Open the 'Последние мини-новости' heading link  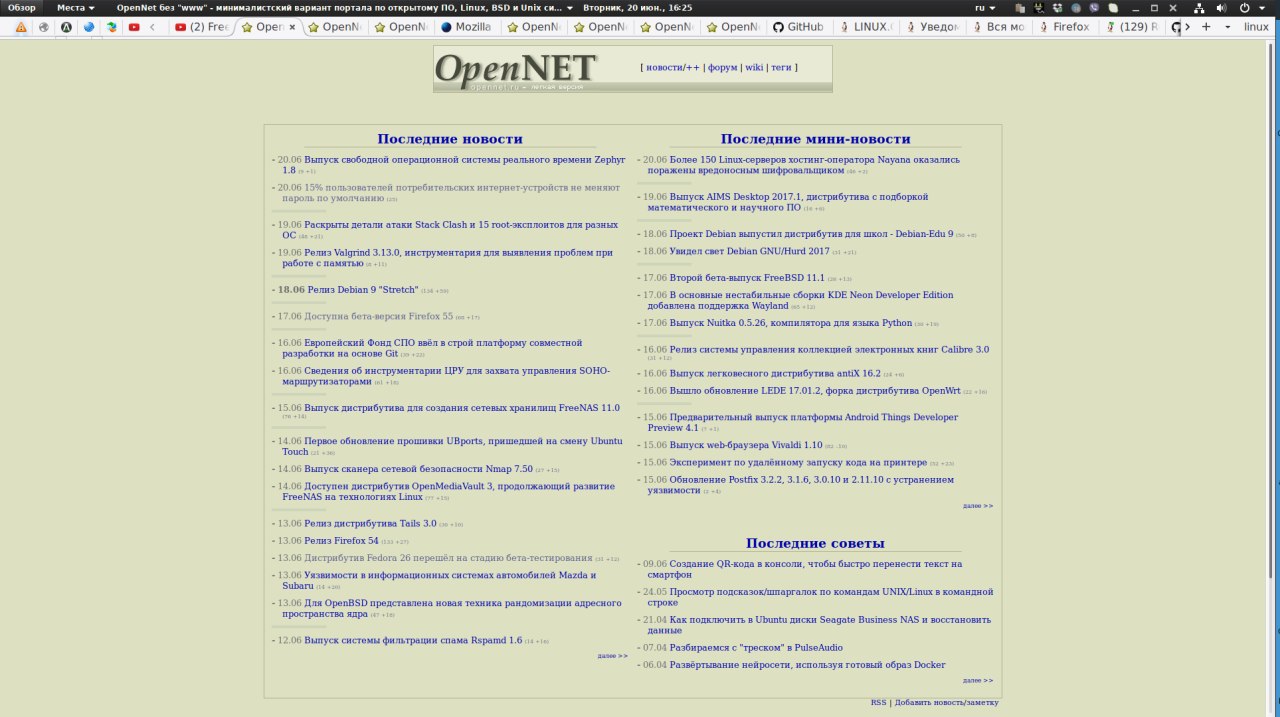pos(815,139)
